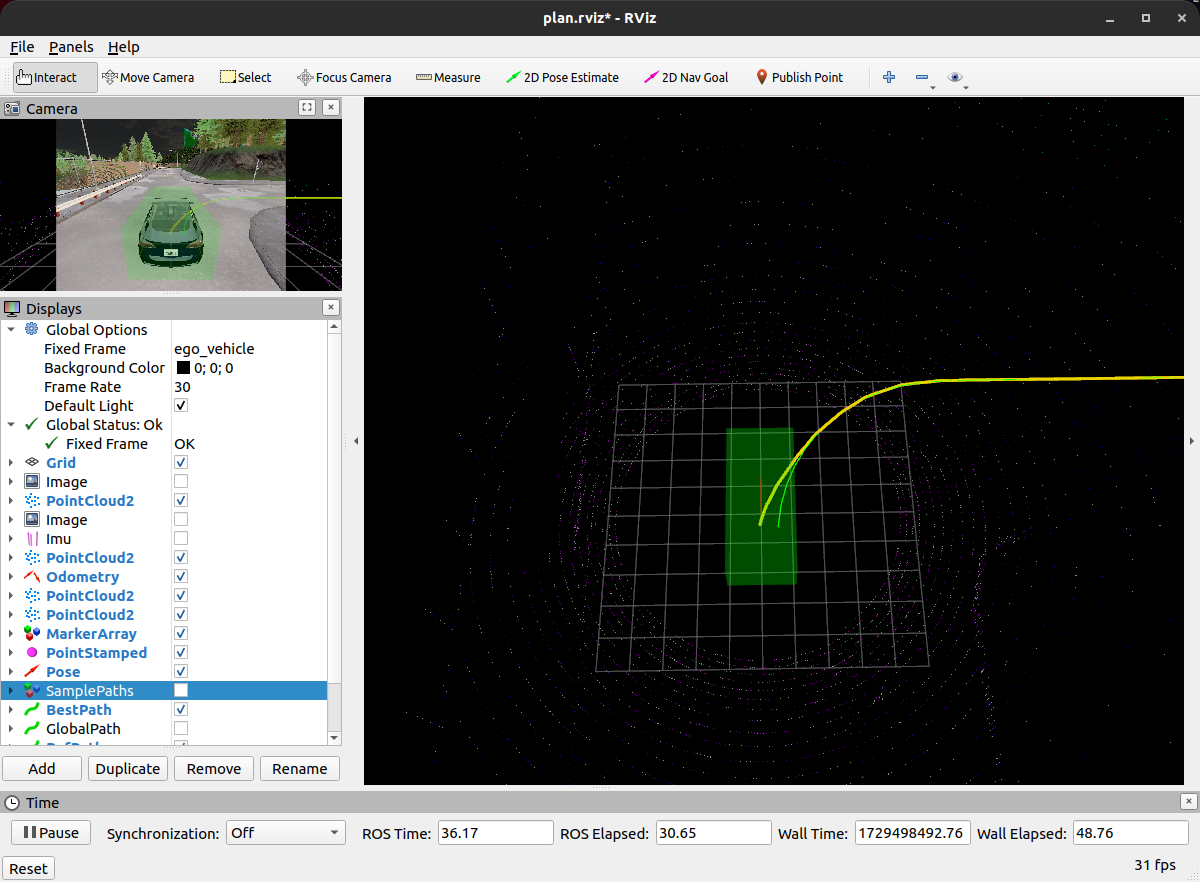Viewport: 1200px width, 882px height.
Task: Activate the 2D Nav Goal tool
Action: point(686,77)
